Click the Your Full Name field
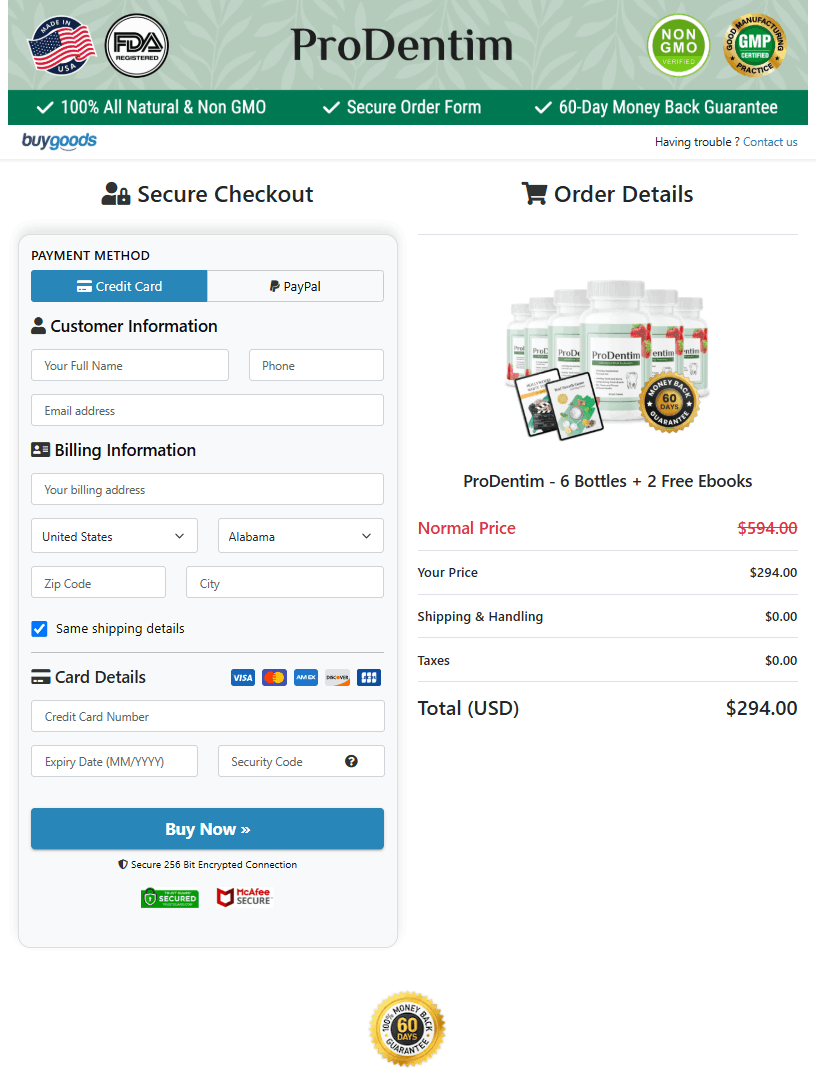This screenshot has width=816, height=1070. pyautogui.click(x=130, y=365)
